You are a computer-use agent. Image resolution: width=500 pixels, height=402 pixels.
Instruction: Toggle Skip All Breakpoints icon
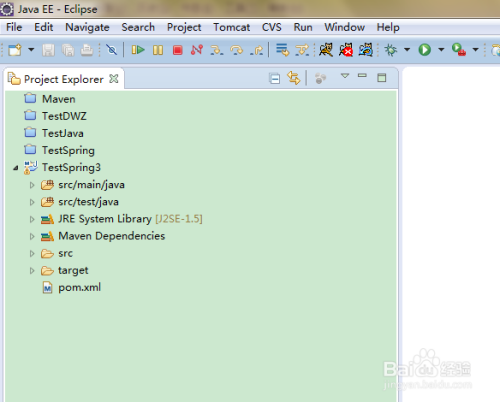click(111, 50)
